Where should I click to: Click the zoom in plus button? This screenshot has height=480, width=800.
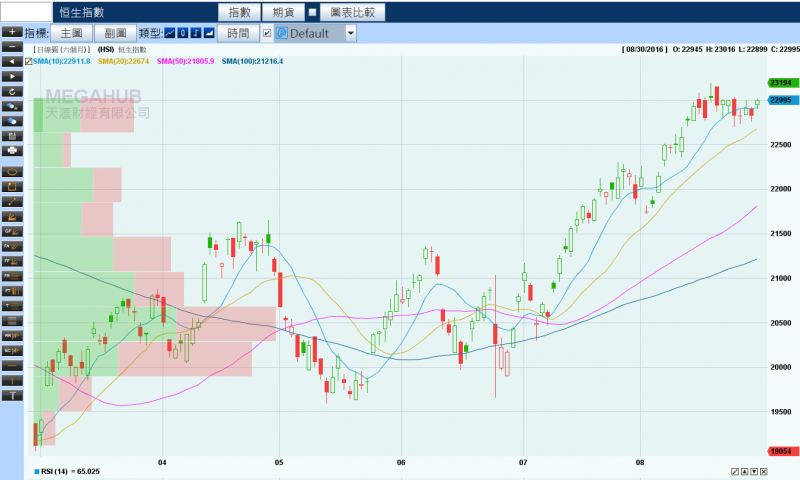point(11,32)
